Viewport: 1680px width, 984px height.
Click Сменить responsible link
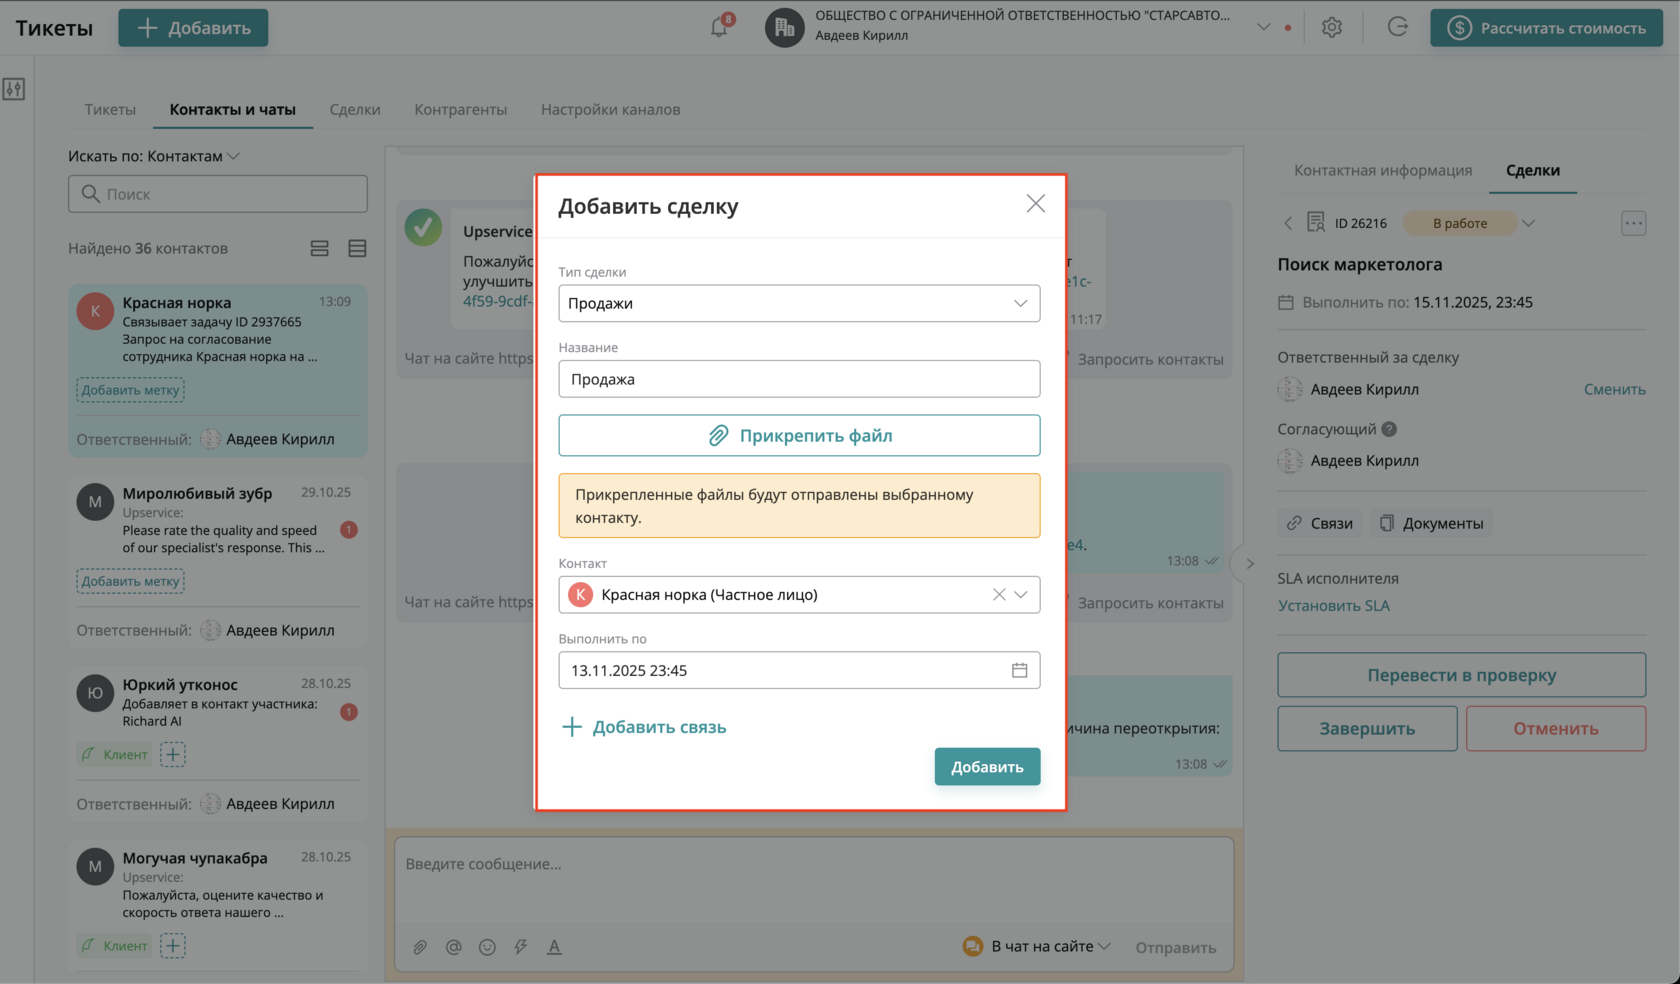point(1614,389)
